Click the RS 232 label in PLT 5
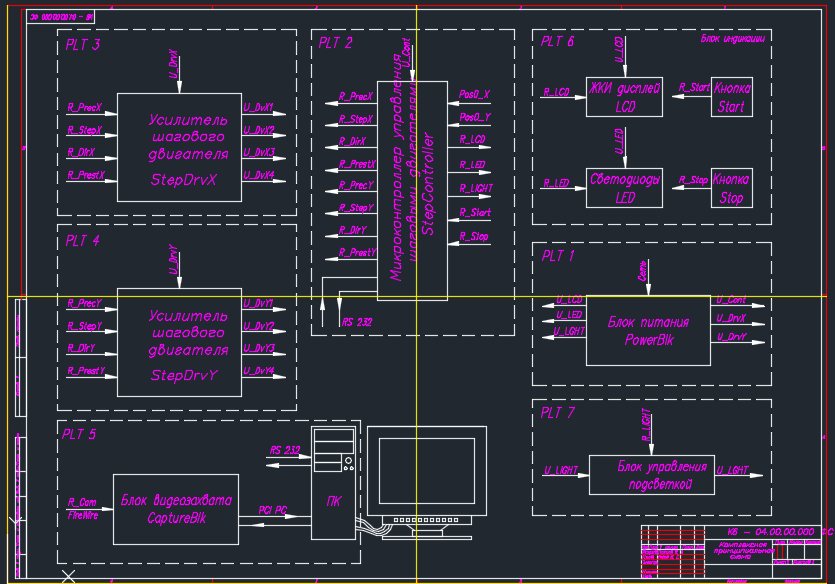Image resolution: width=835 pixels, height=584 pixels. coord(285,450)
